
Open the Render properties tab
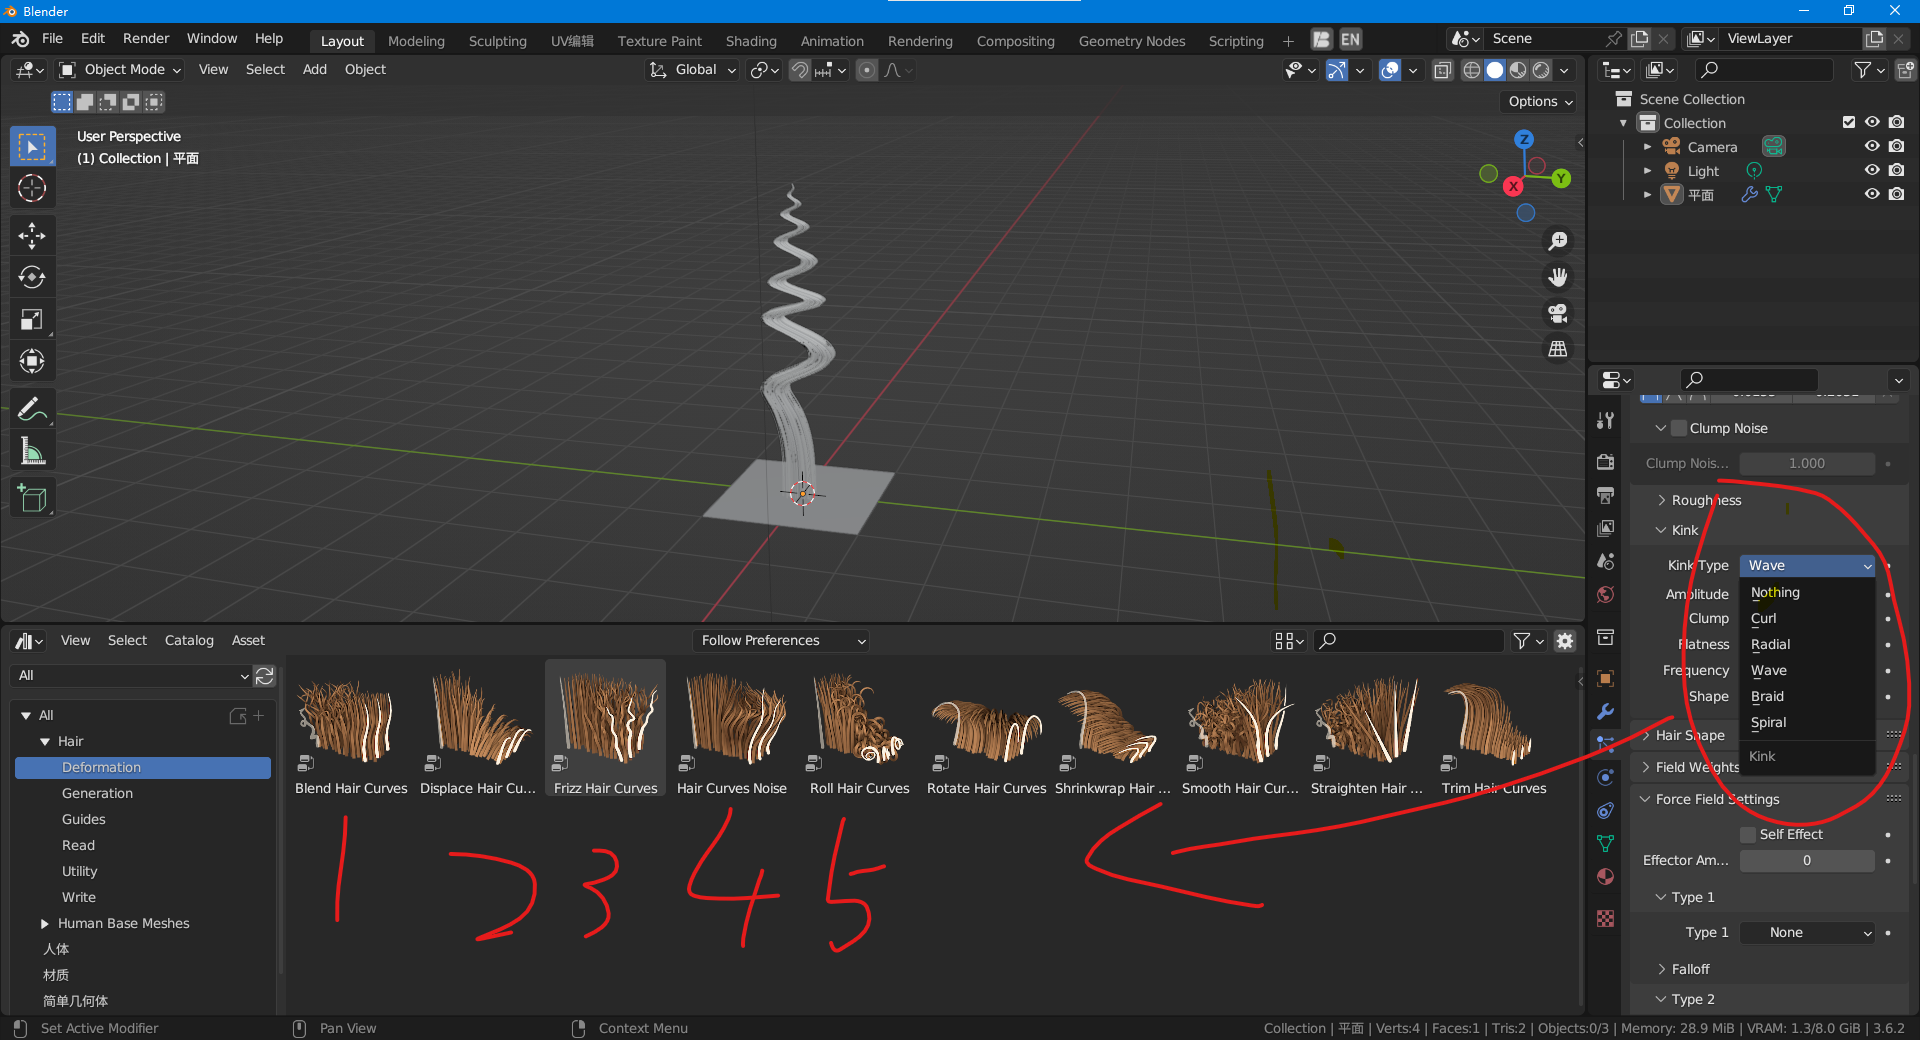pyautogui.click(x=1605, y=462)
